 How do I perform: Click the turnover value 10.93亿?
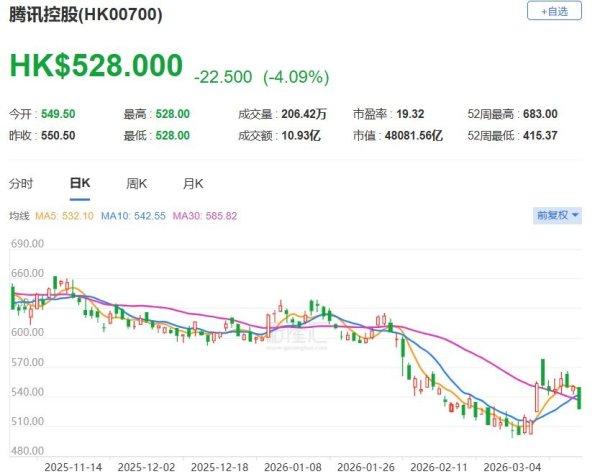coord(301,135)
